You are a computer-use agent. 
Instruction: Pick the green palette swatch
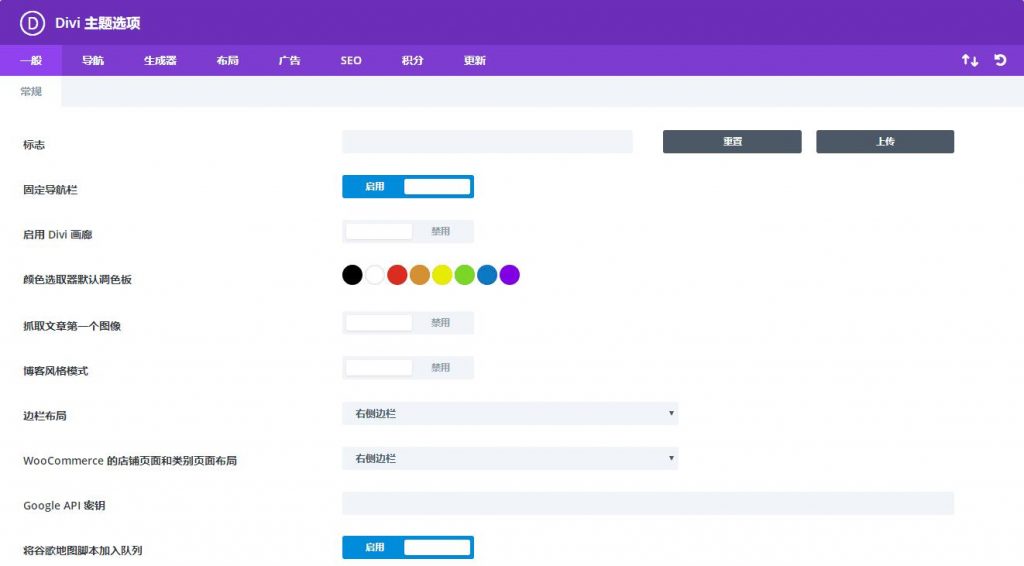click(464, 275)
